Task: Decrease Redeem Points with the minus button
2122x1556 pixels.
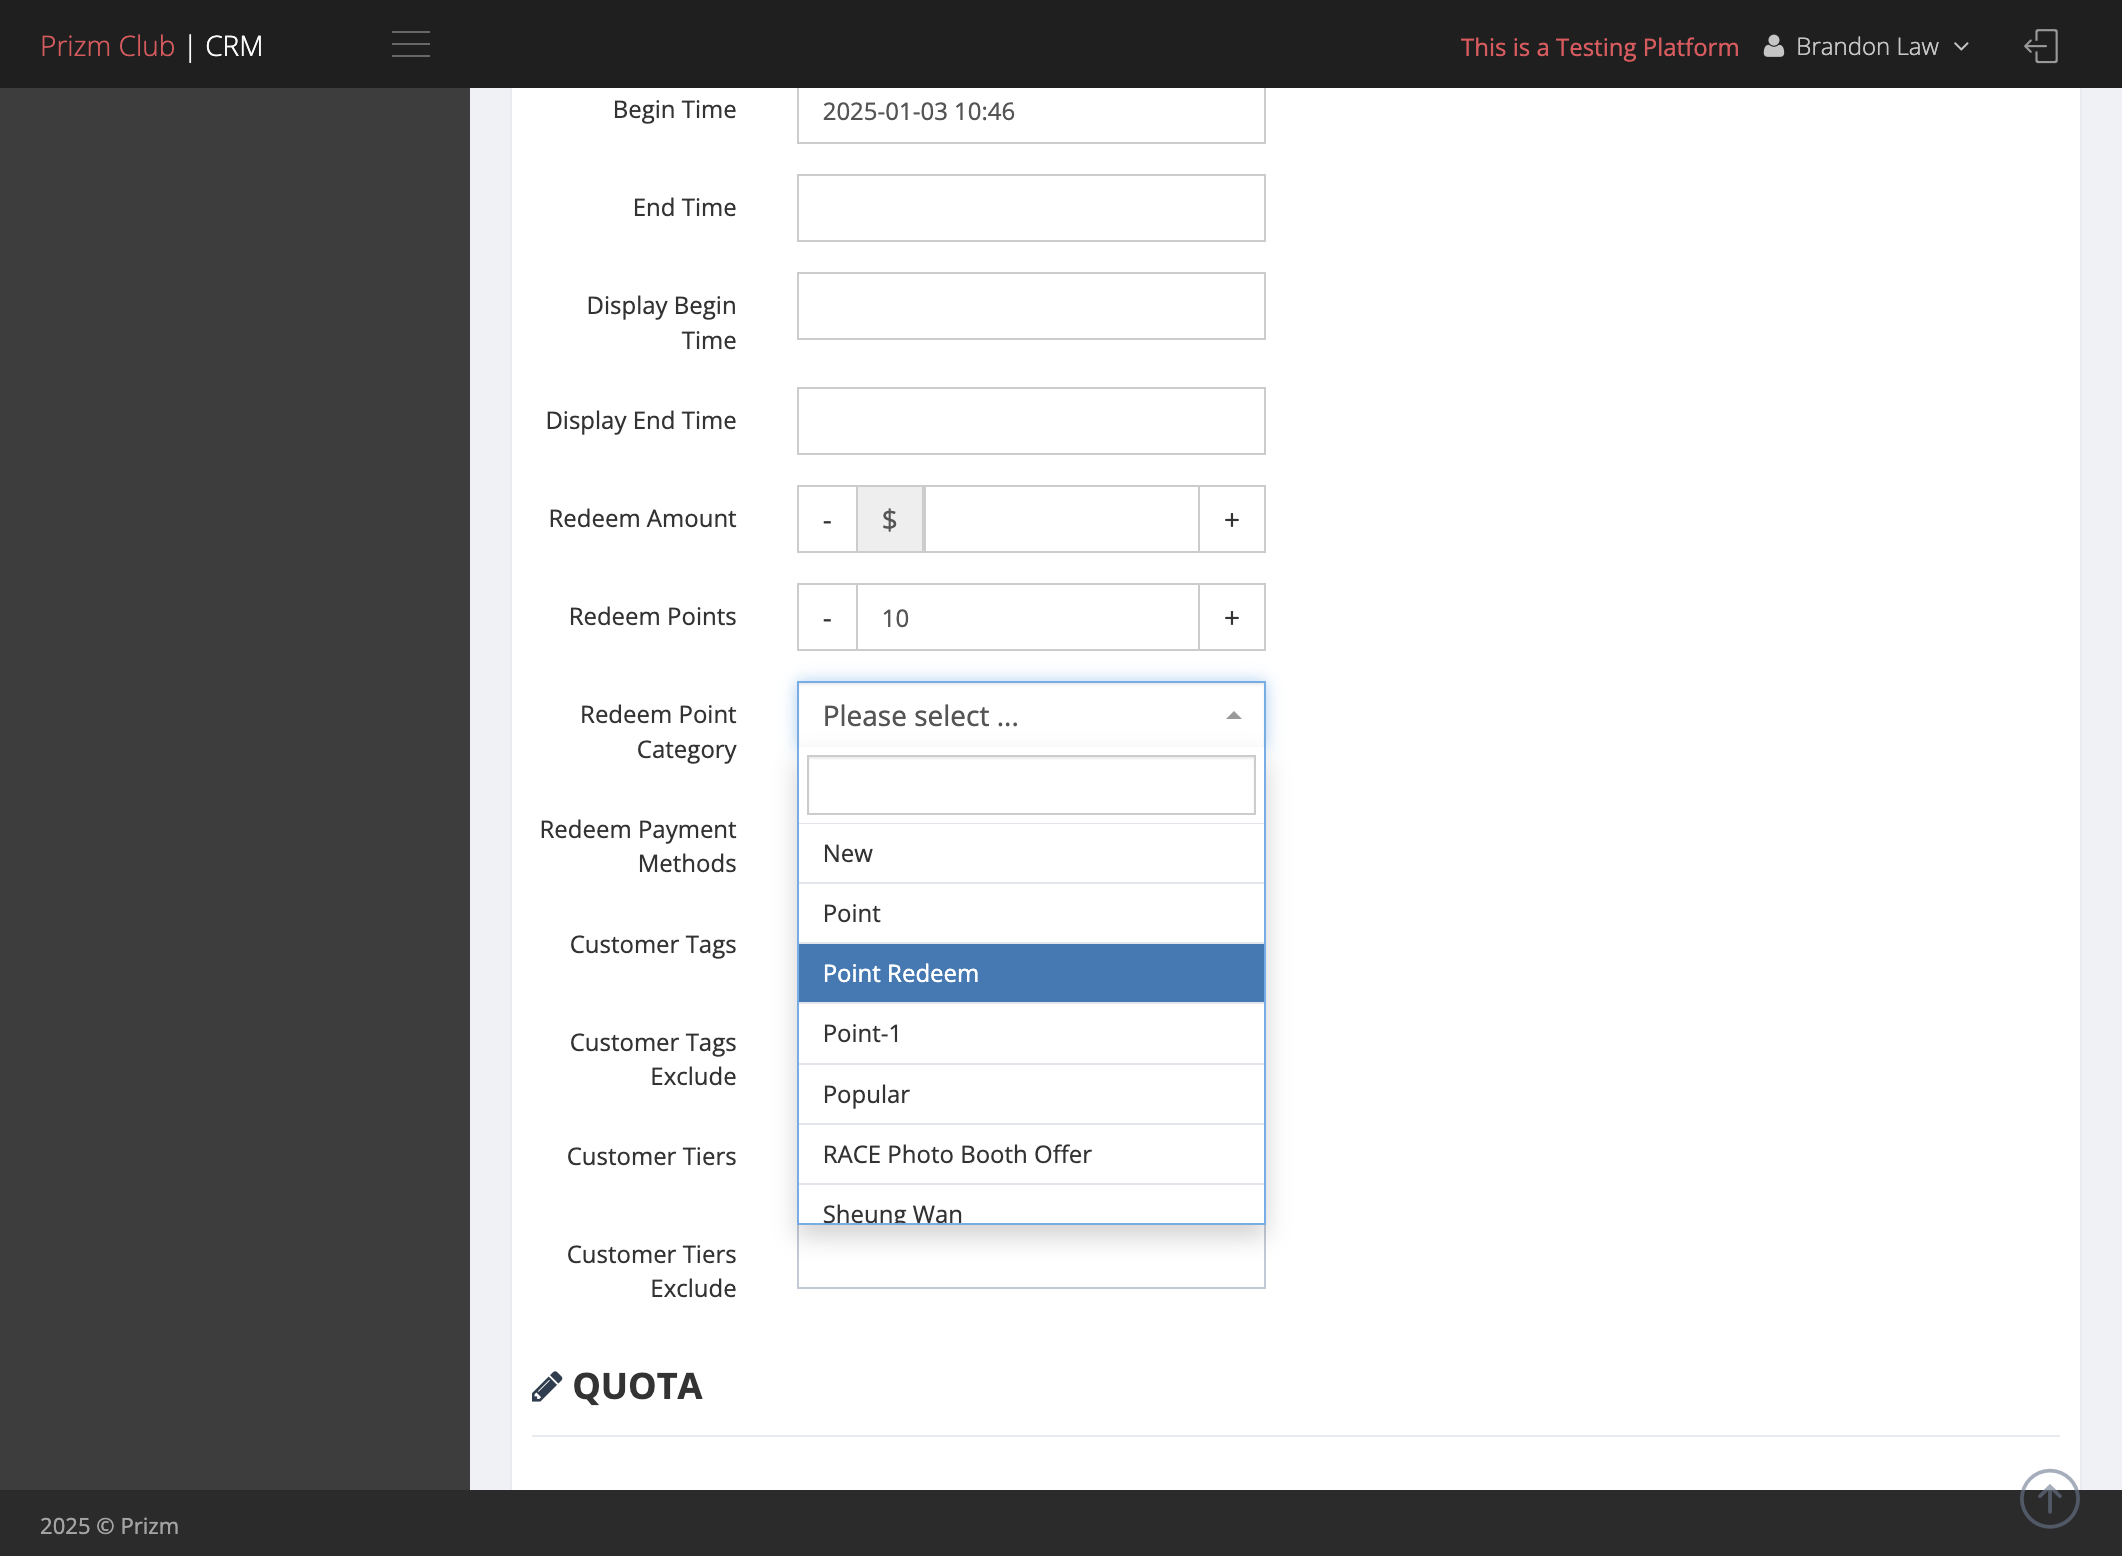Action: tap(827, 617)
